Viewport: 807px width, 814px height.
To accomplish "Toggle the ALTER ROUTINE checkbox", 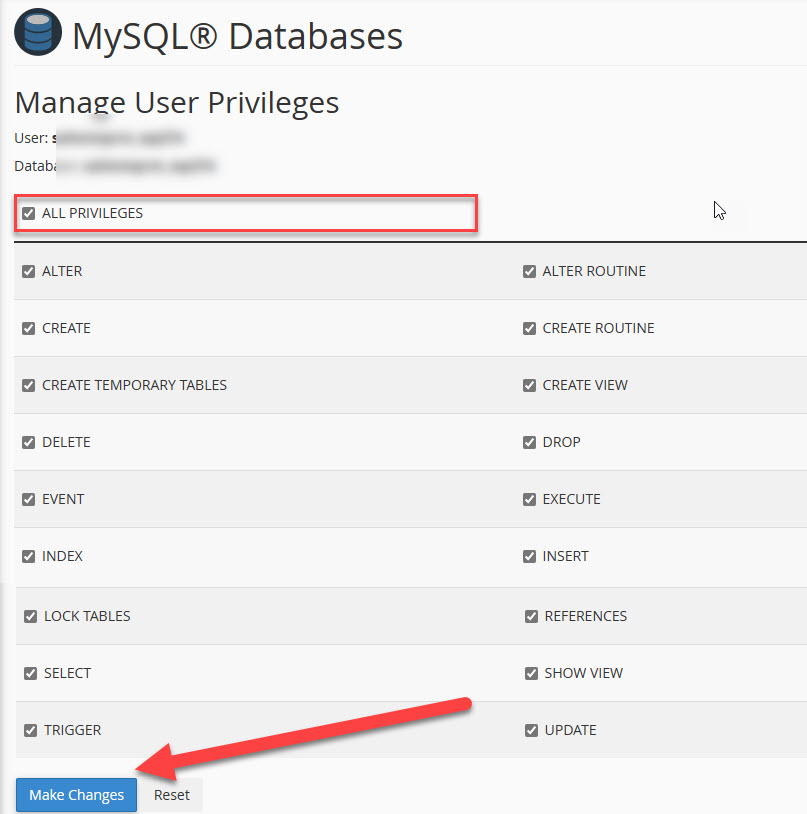I will coord(529,271).
